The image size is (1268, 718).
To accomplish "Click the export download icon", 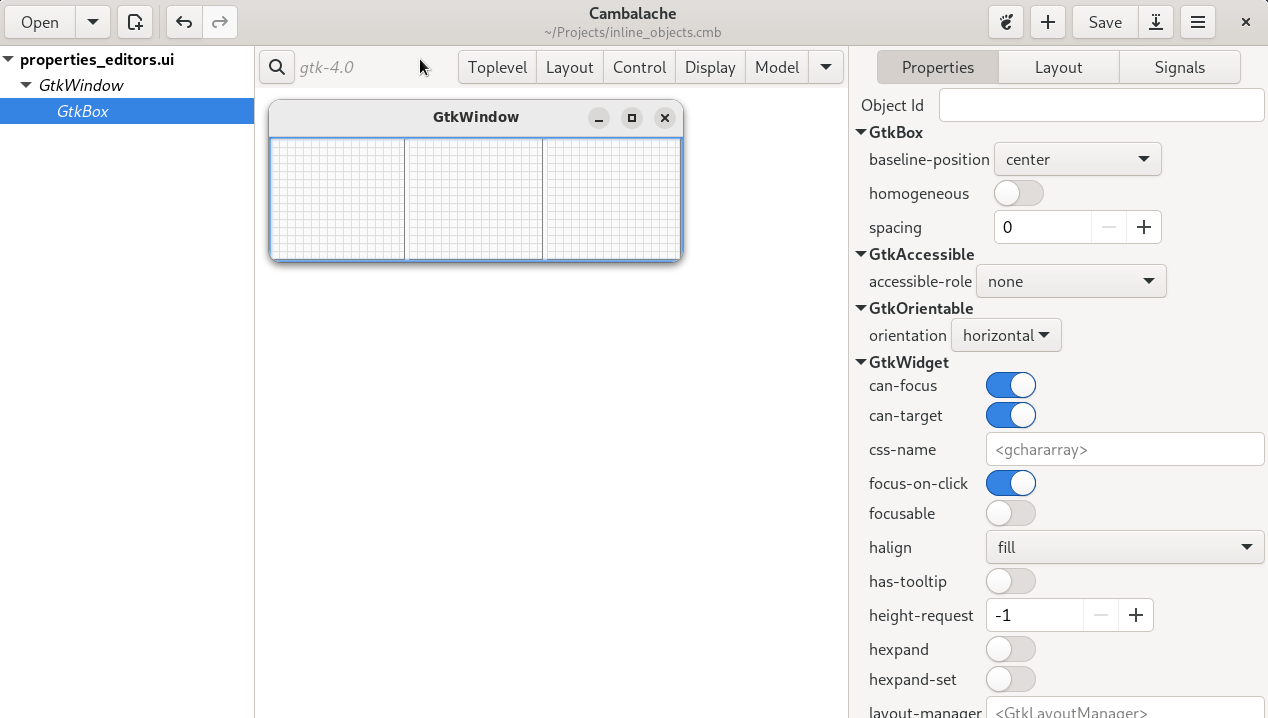I will 1156,22.
